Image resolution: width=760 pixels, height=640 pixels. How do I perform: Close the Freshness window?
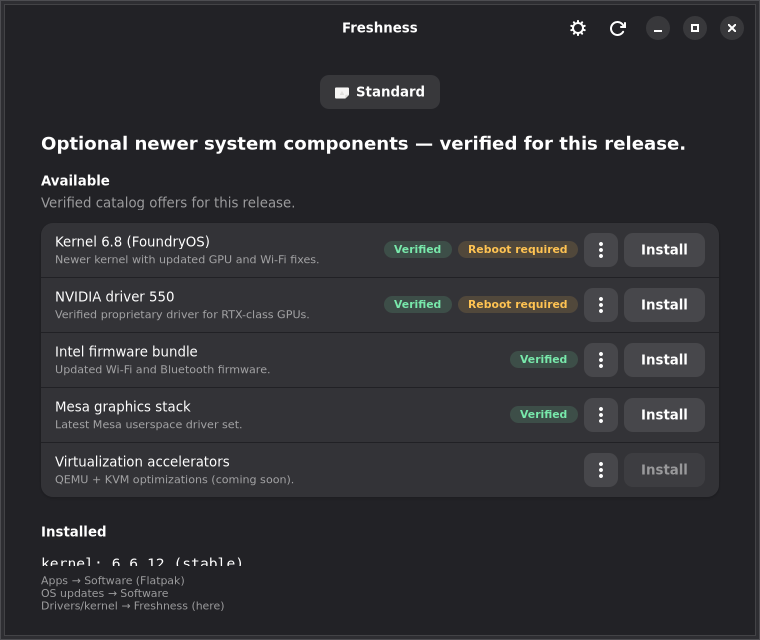tap(732, 28)
